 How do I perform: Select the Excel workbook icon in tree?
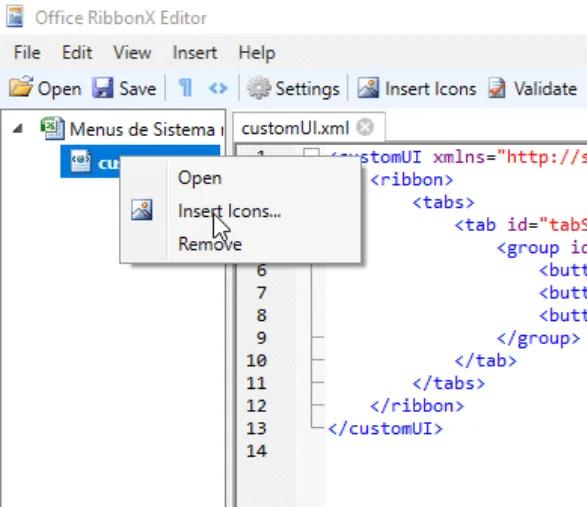(52, 128)
